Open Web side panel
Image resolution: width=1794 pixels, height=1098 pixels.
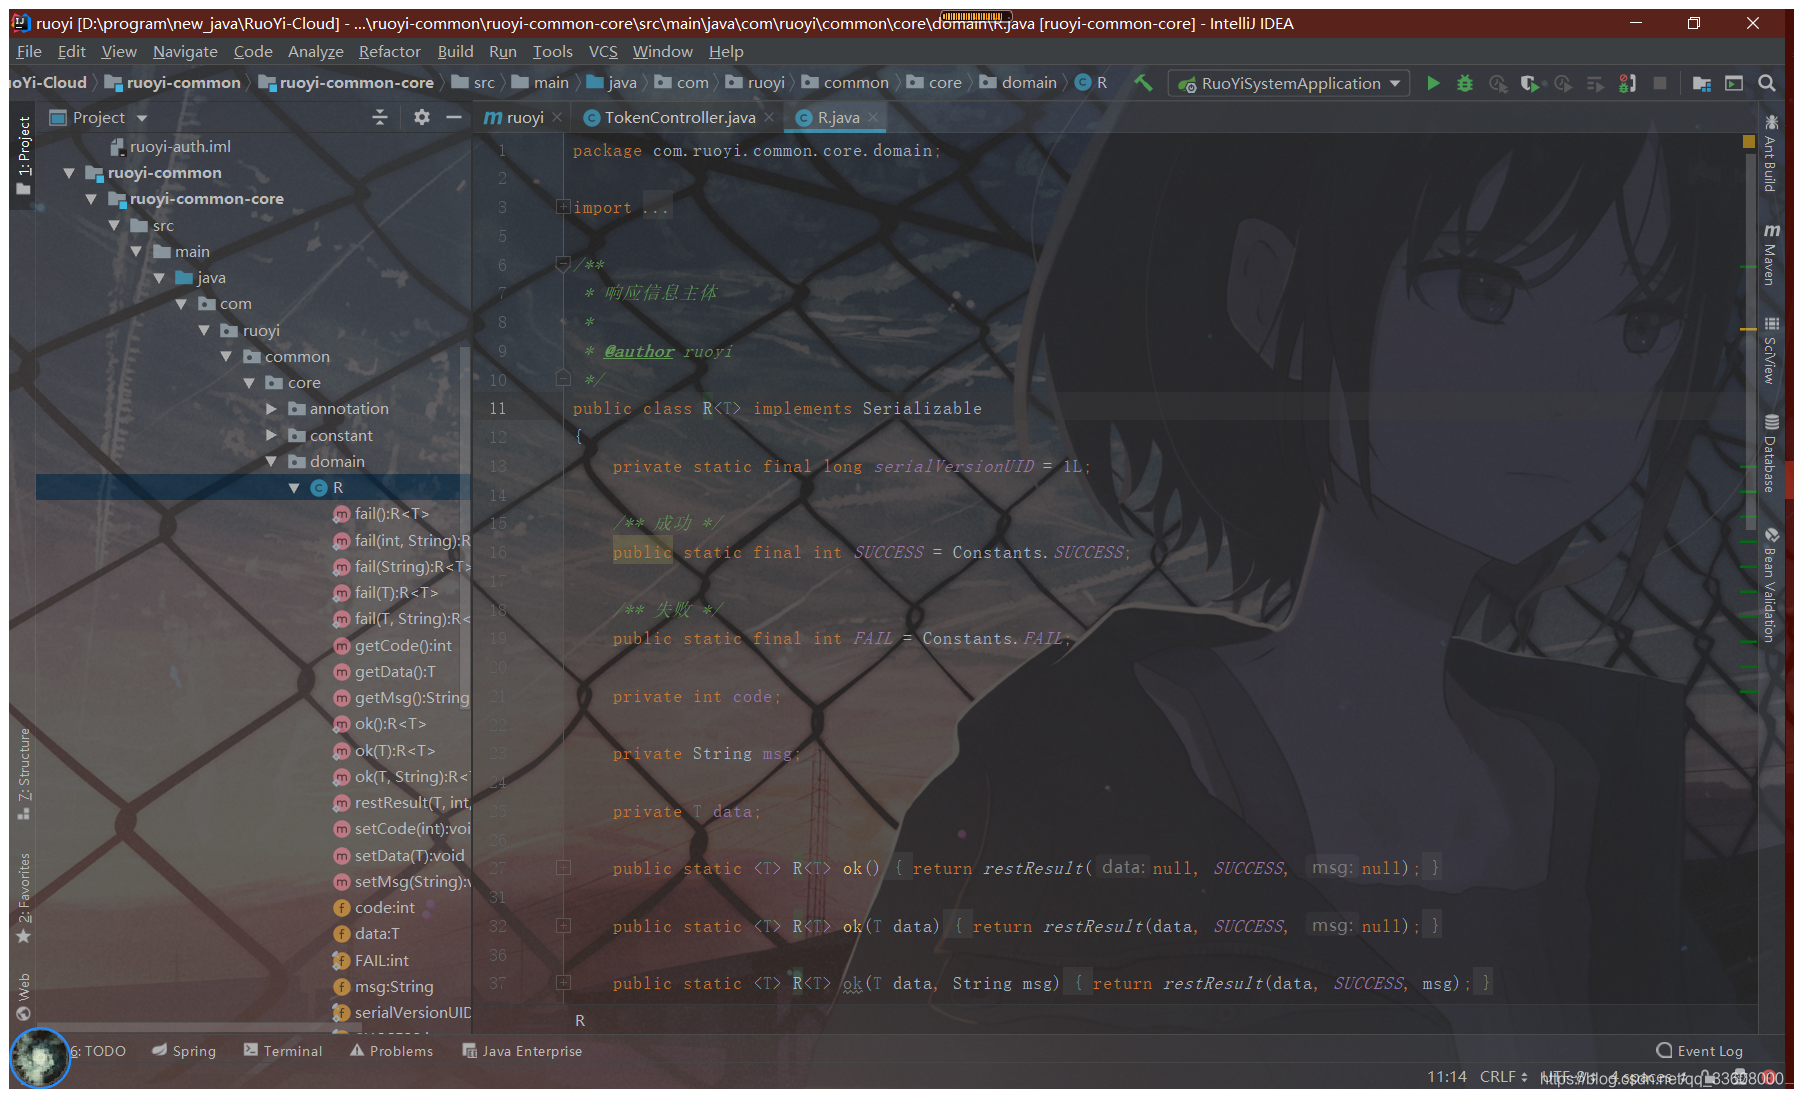pyautogui.click(x=24, y=996)
